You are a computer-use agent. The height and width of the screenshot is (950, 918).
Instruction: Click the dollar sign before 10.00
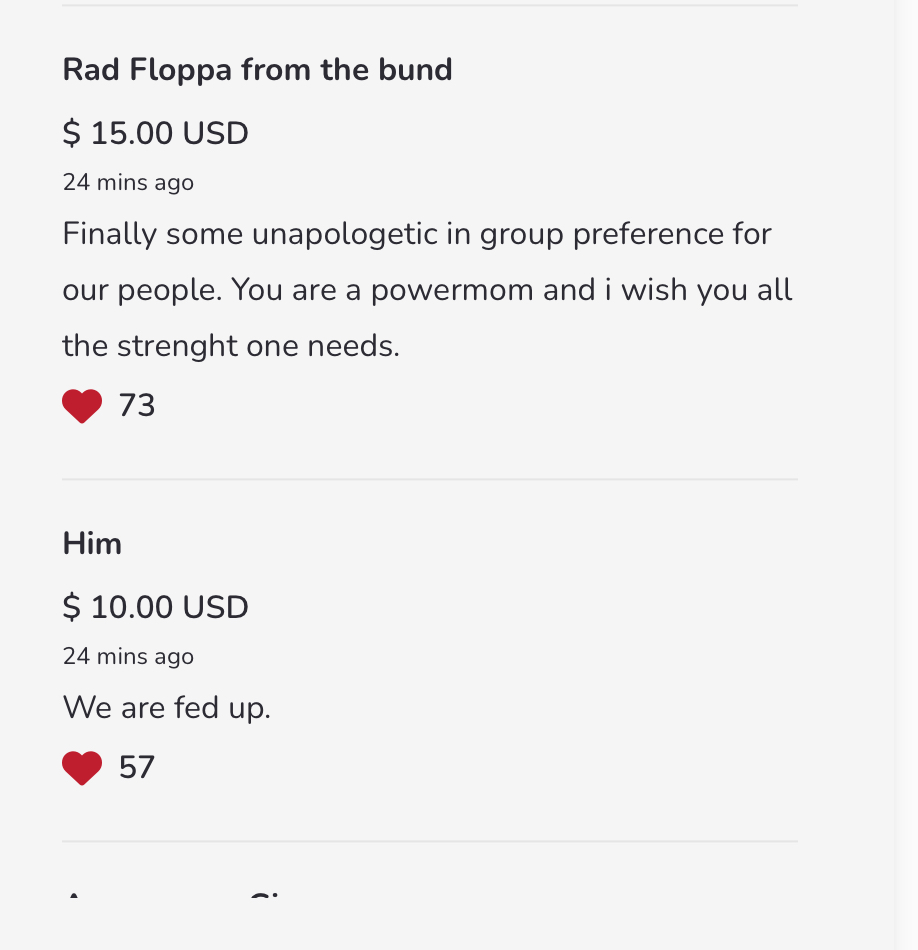(71, 607)
